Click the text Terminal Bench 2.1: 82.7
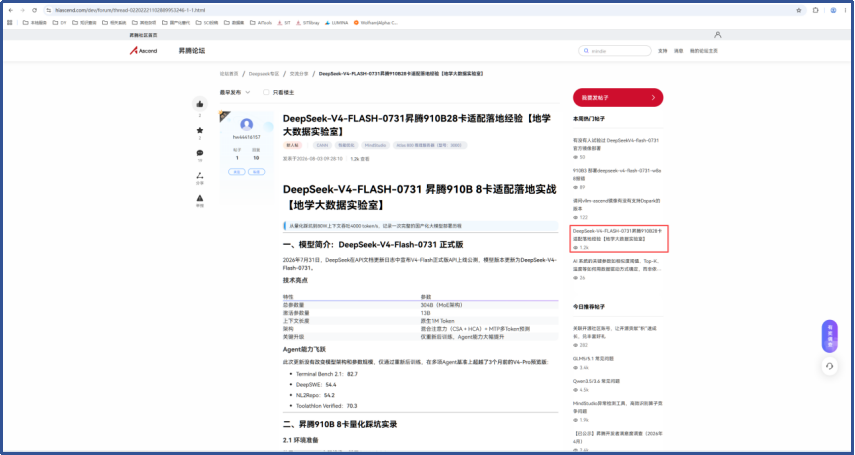 (327, 374)
